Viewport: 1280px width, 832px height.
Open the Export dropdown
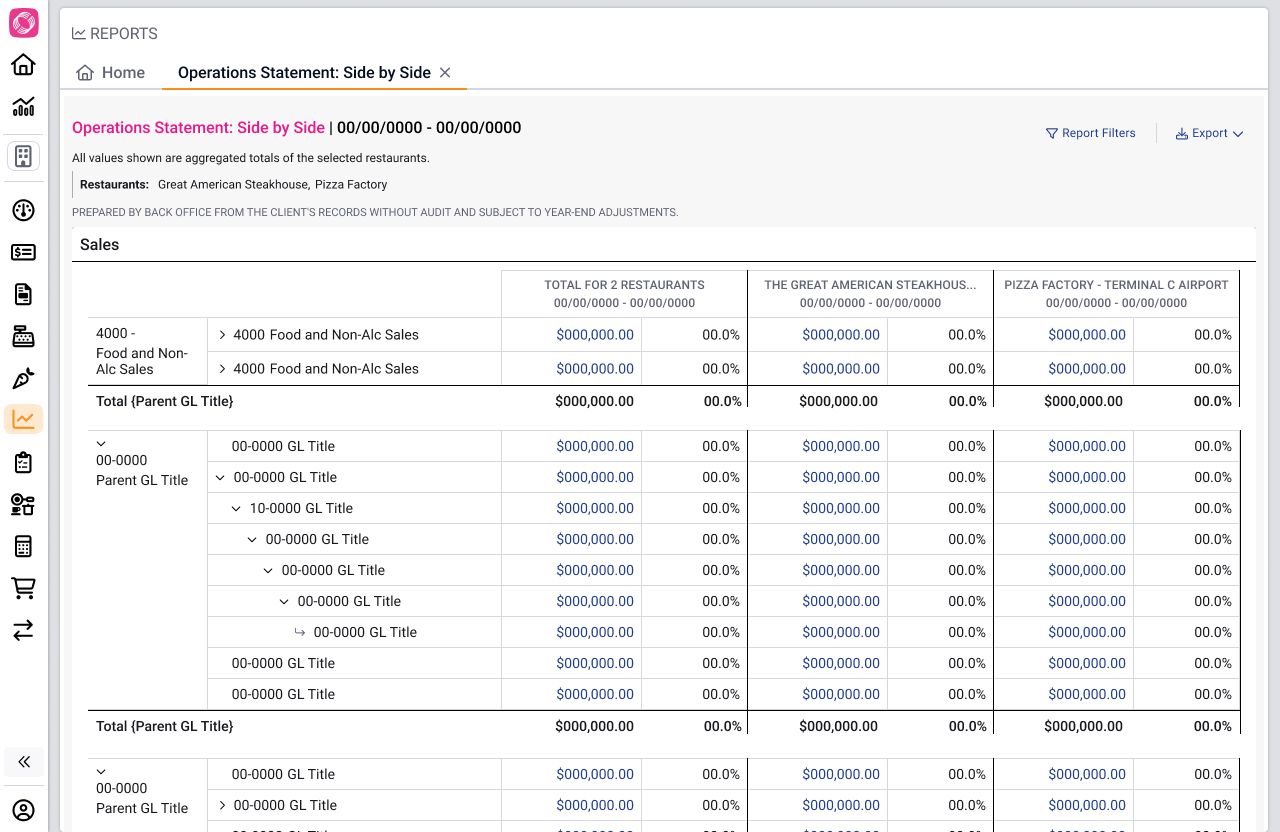[x=1209, y=133]
